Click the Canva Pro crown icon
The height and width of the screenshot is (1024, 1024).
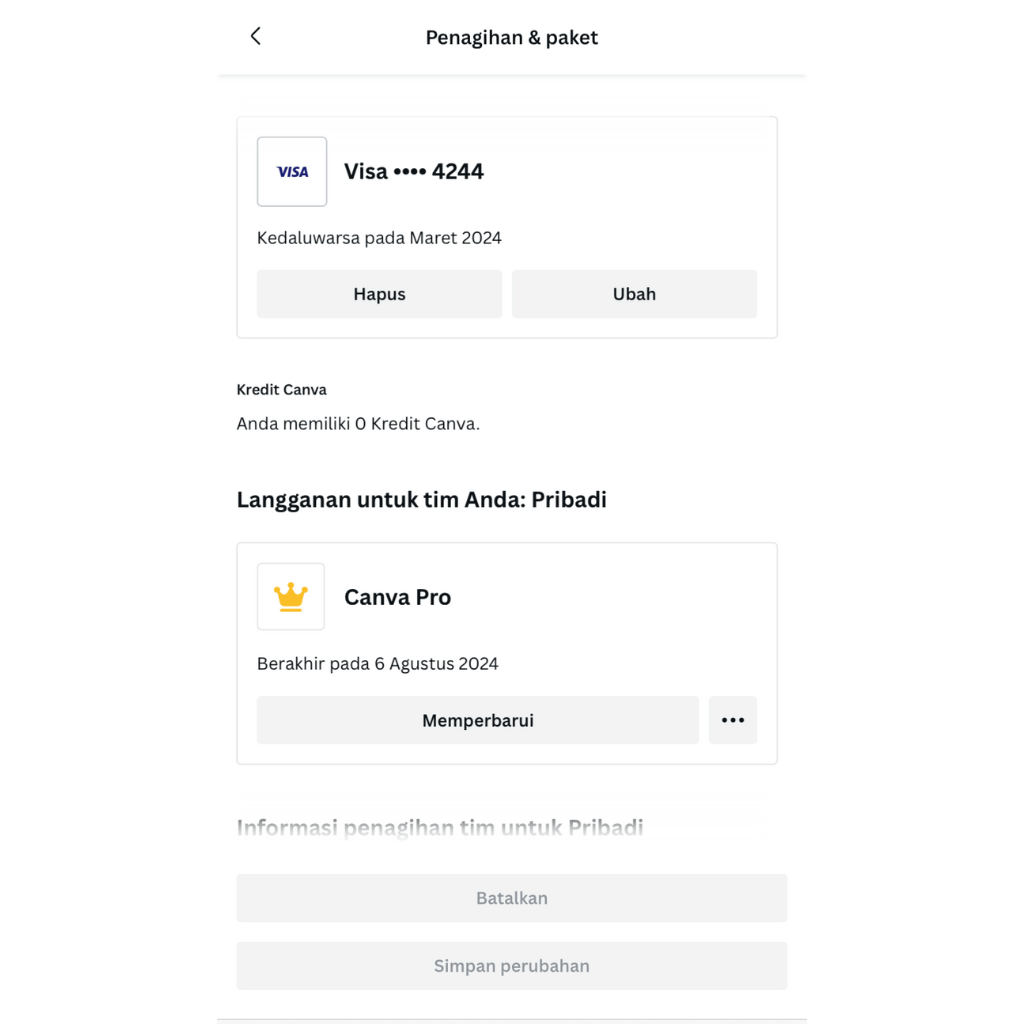click(x=291, y=597)
